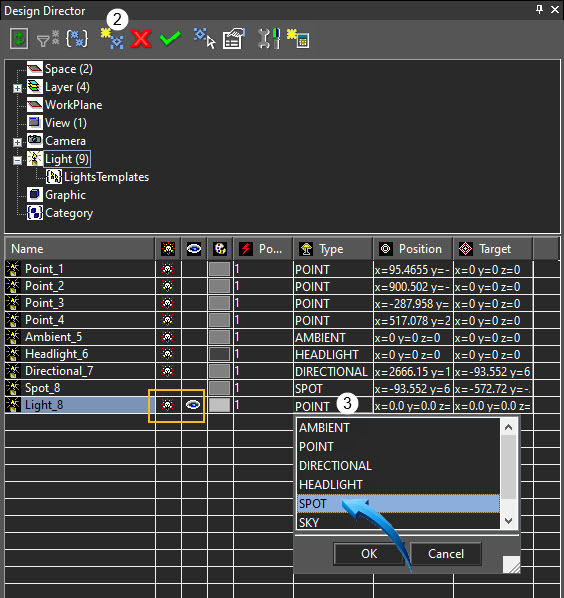Select SPOT in the type list
Screen dimensions: 564x598
pos(398,503)
